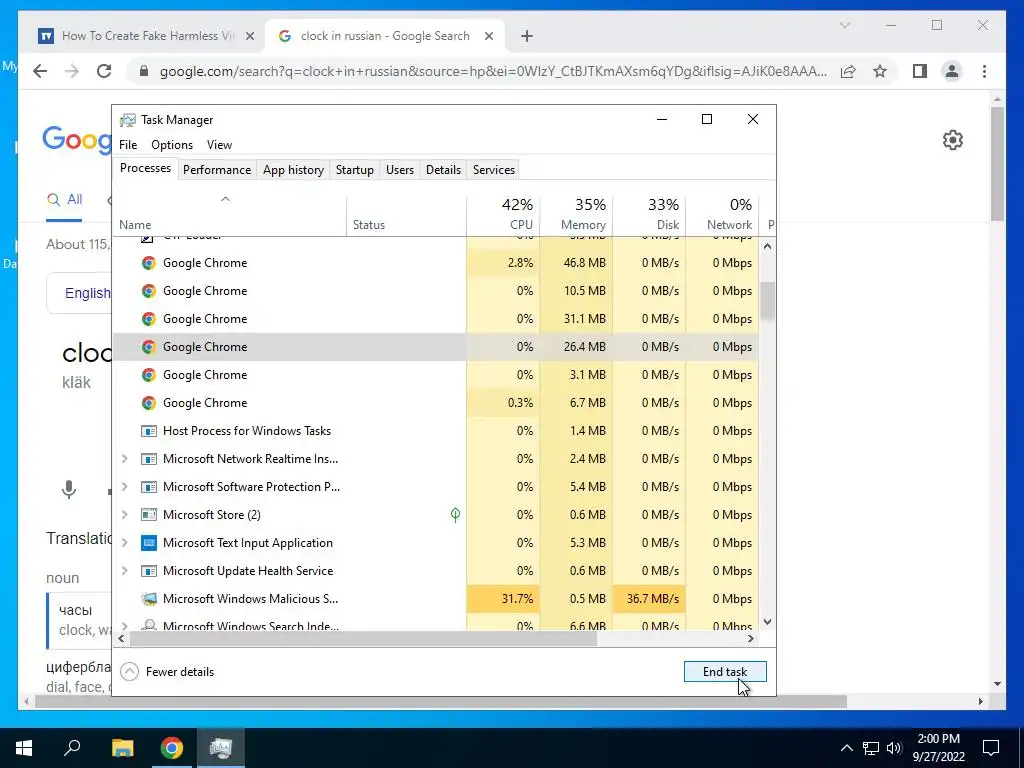Screen dimensions: 1024x768
Task: Select Google Chrome process using 6.7 MB
Action: [436, 403]
